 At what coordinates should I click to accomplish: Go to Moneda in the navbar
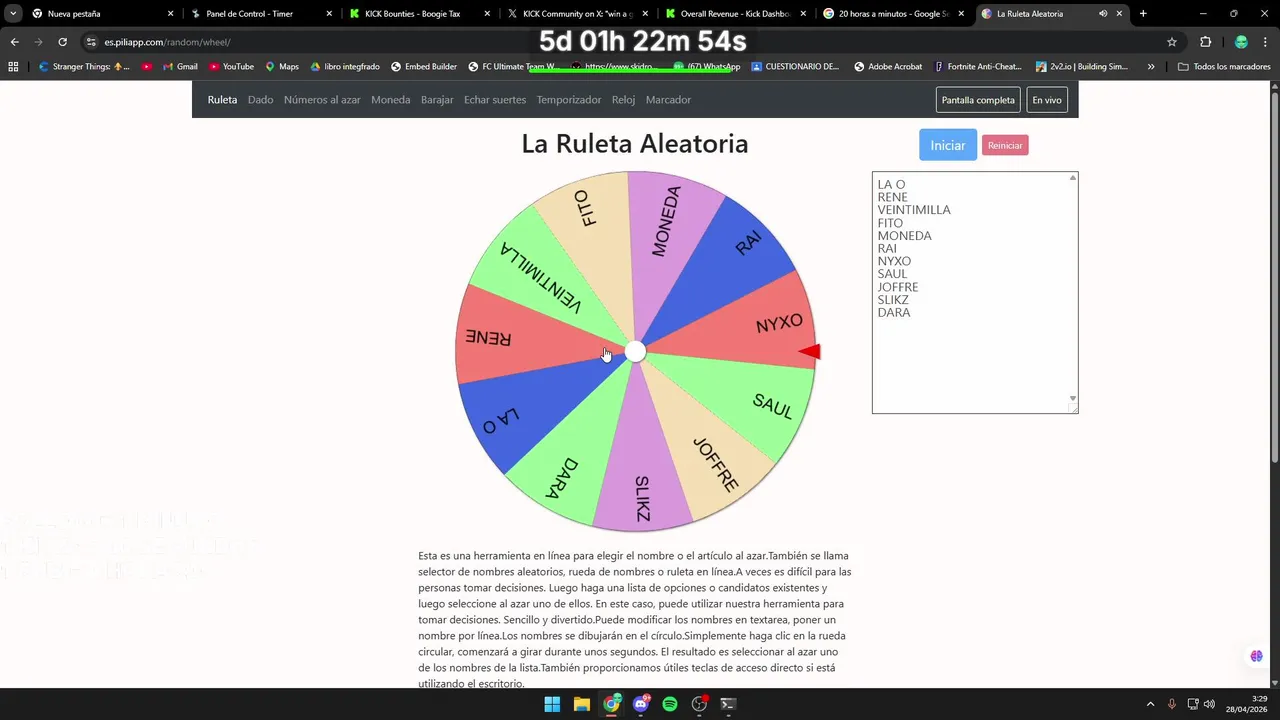click(x=390, y=100)
